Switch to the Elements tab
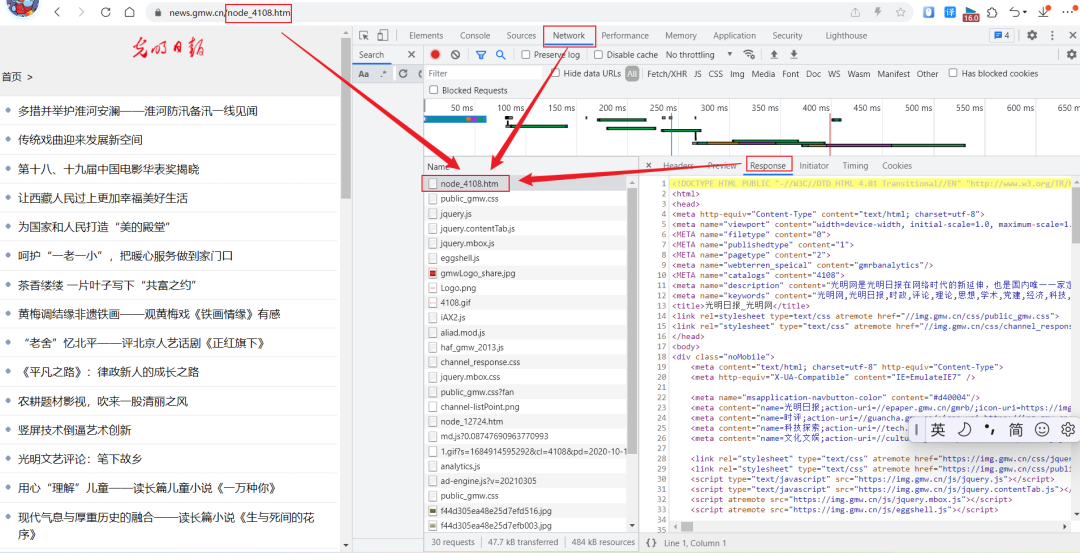The width and height of the screenshot is (1080, 553). pos(426,36)
